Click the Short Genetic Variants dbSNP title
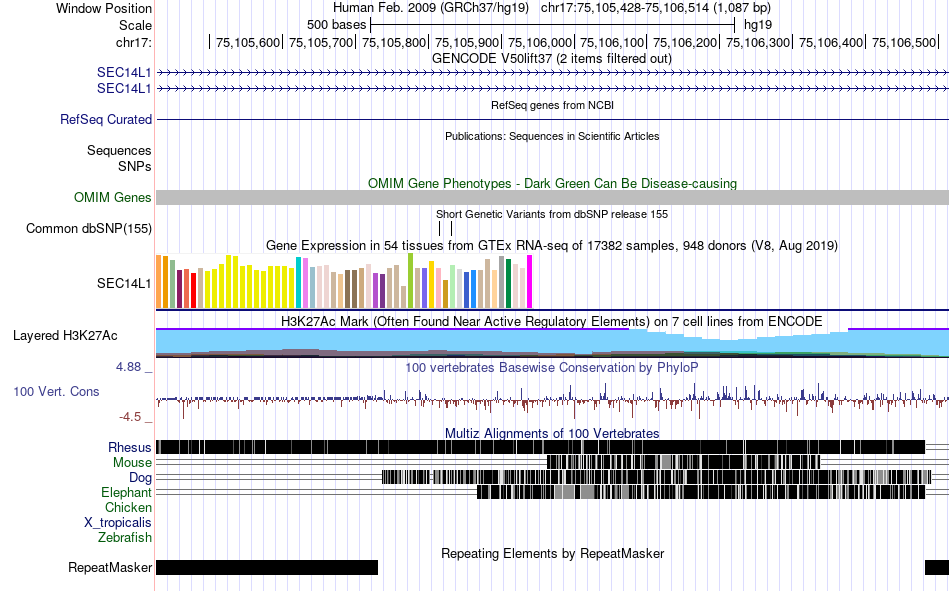 pyautogui.click(x=552, y=215)
